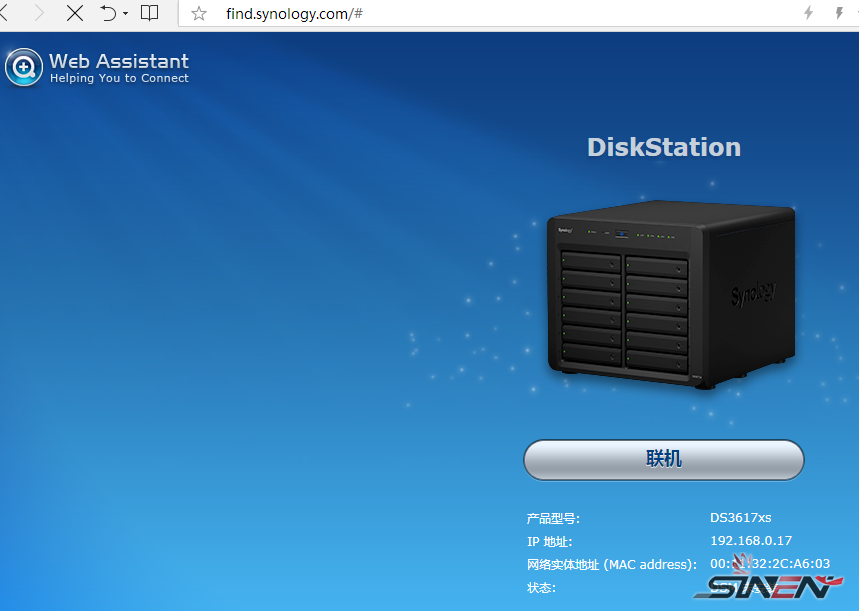Select the DS3617xs model value
Screen dimensions: 859x611
tap(741, 517)
